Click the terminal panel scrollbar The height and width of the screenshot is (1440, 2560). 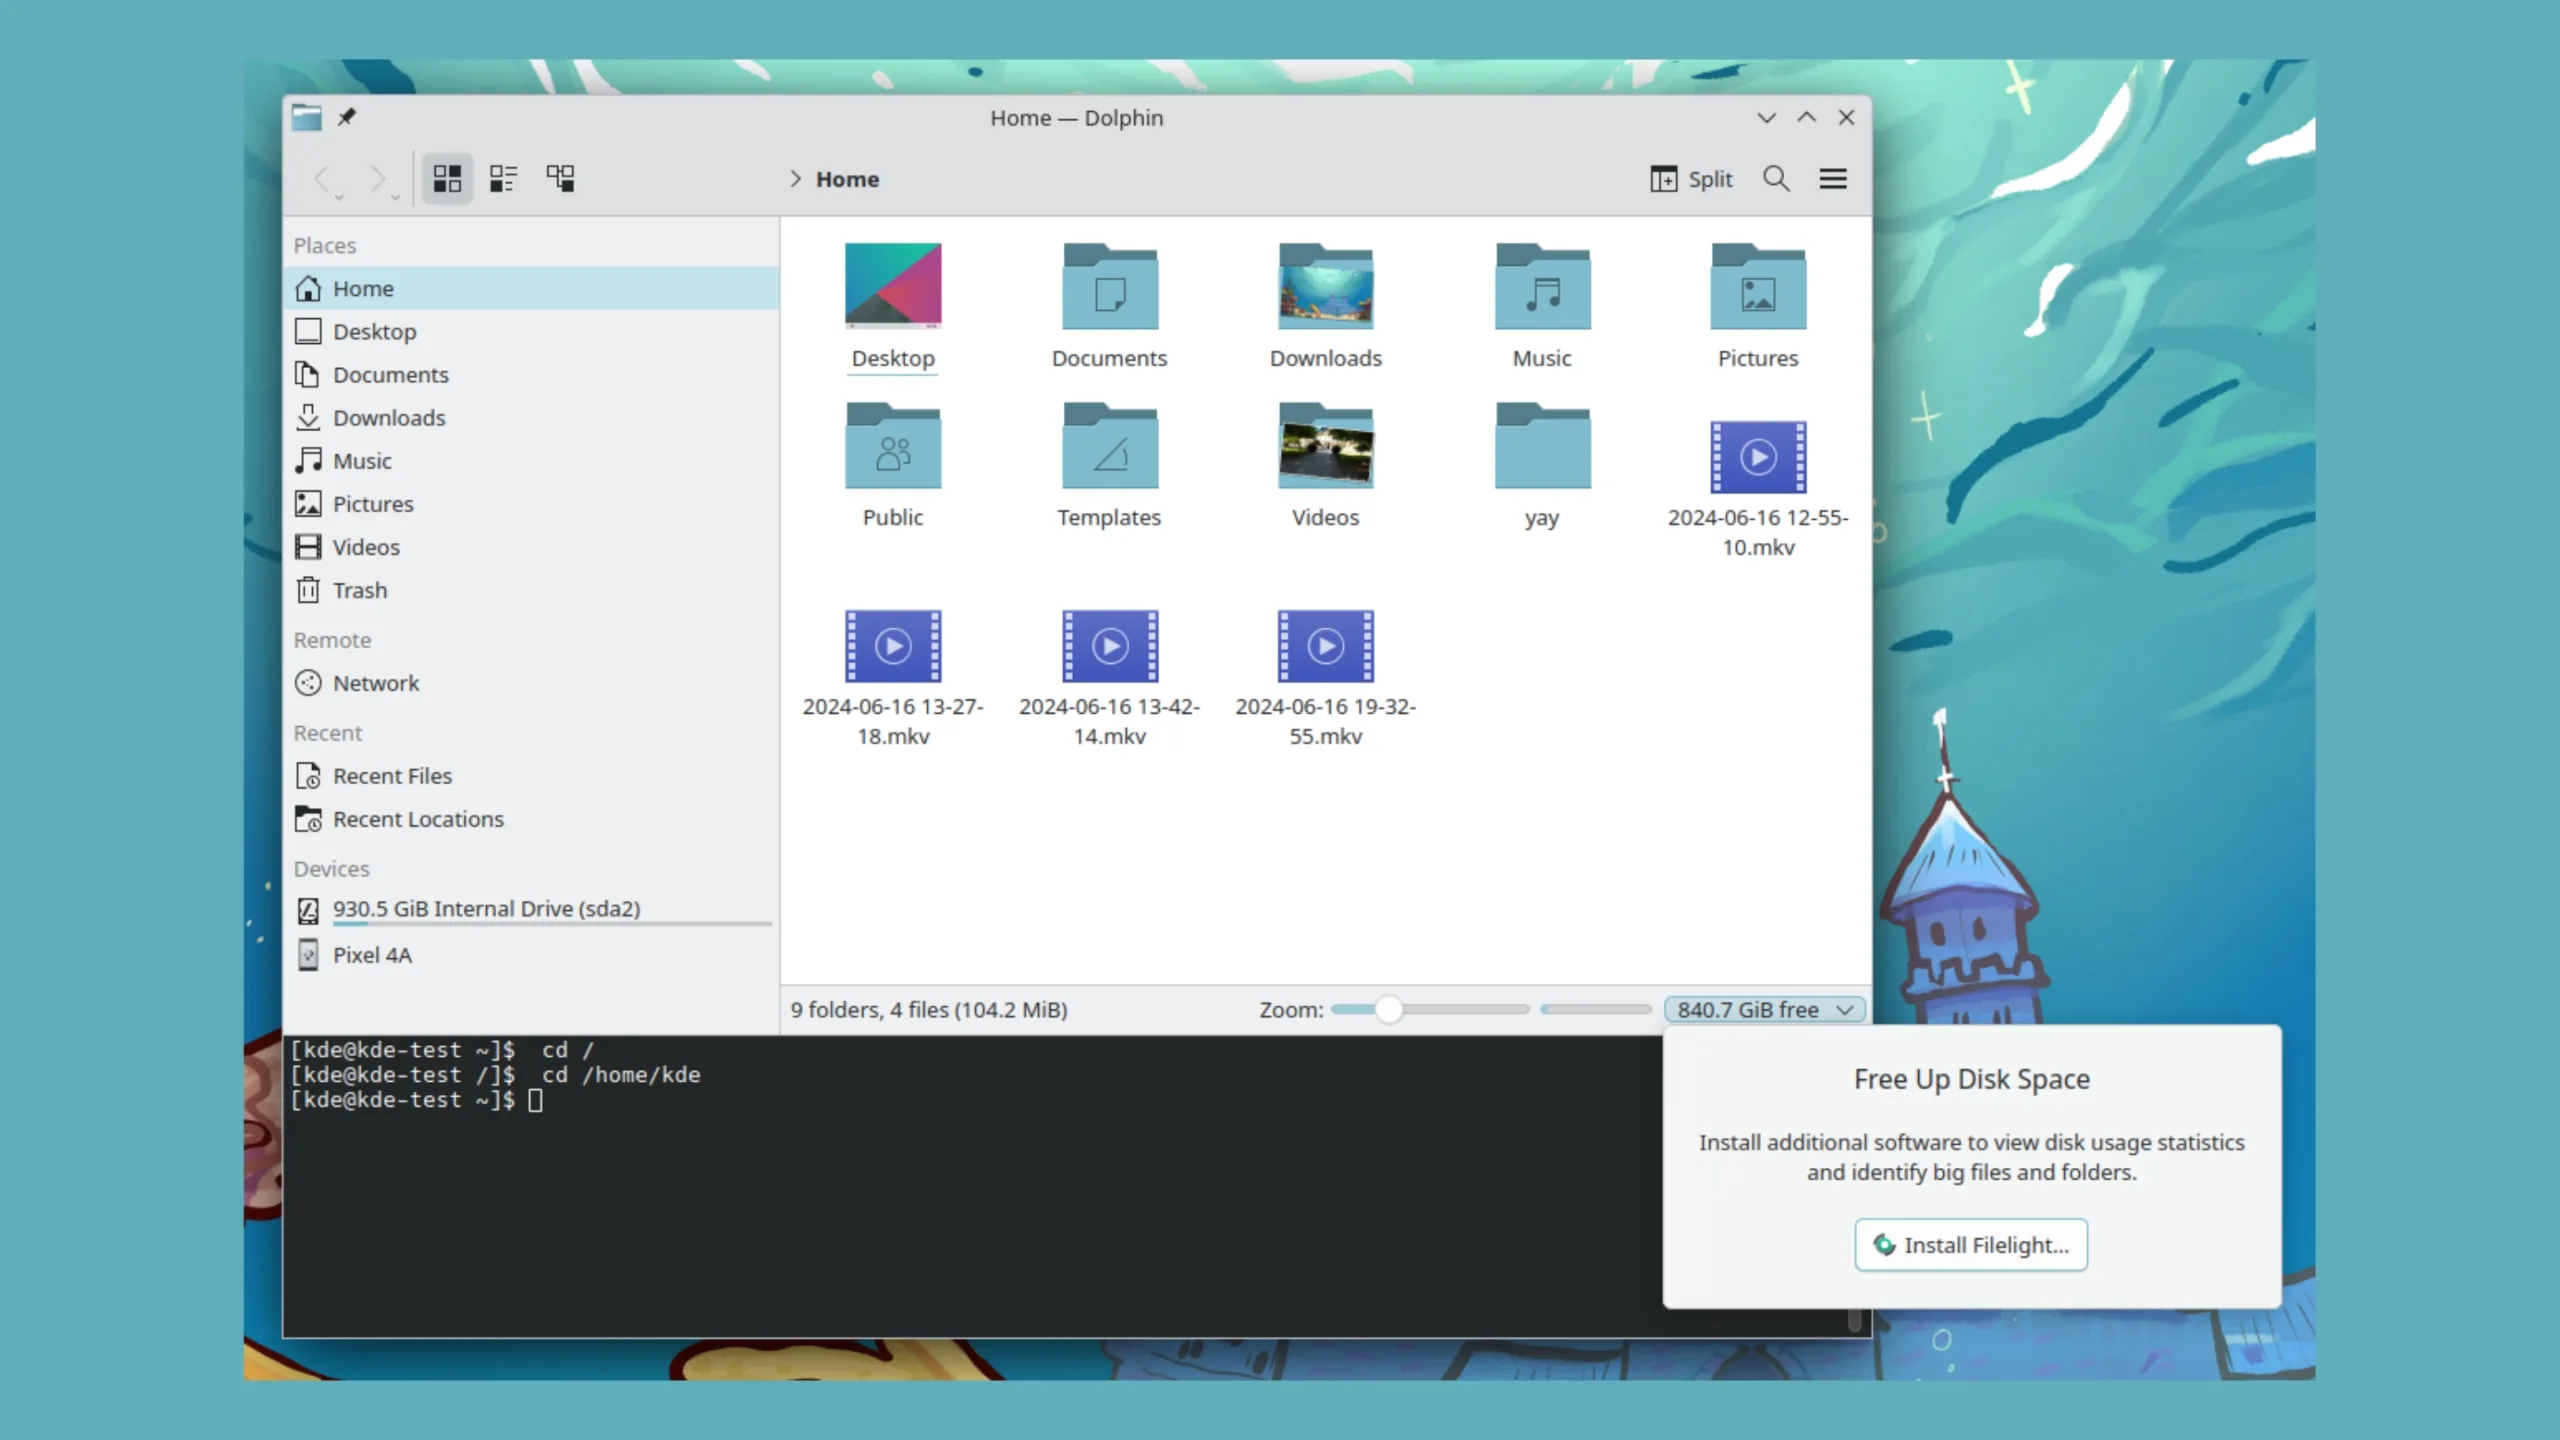click(x=1854, y=1320)
